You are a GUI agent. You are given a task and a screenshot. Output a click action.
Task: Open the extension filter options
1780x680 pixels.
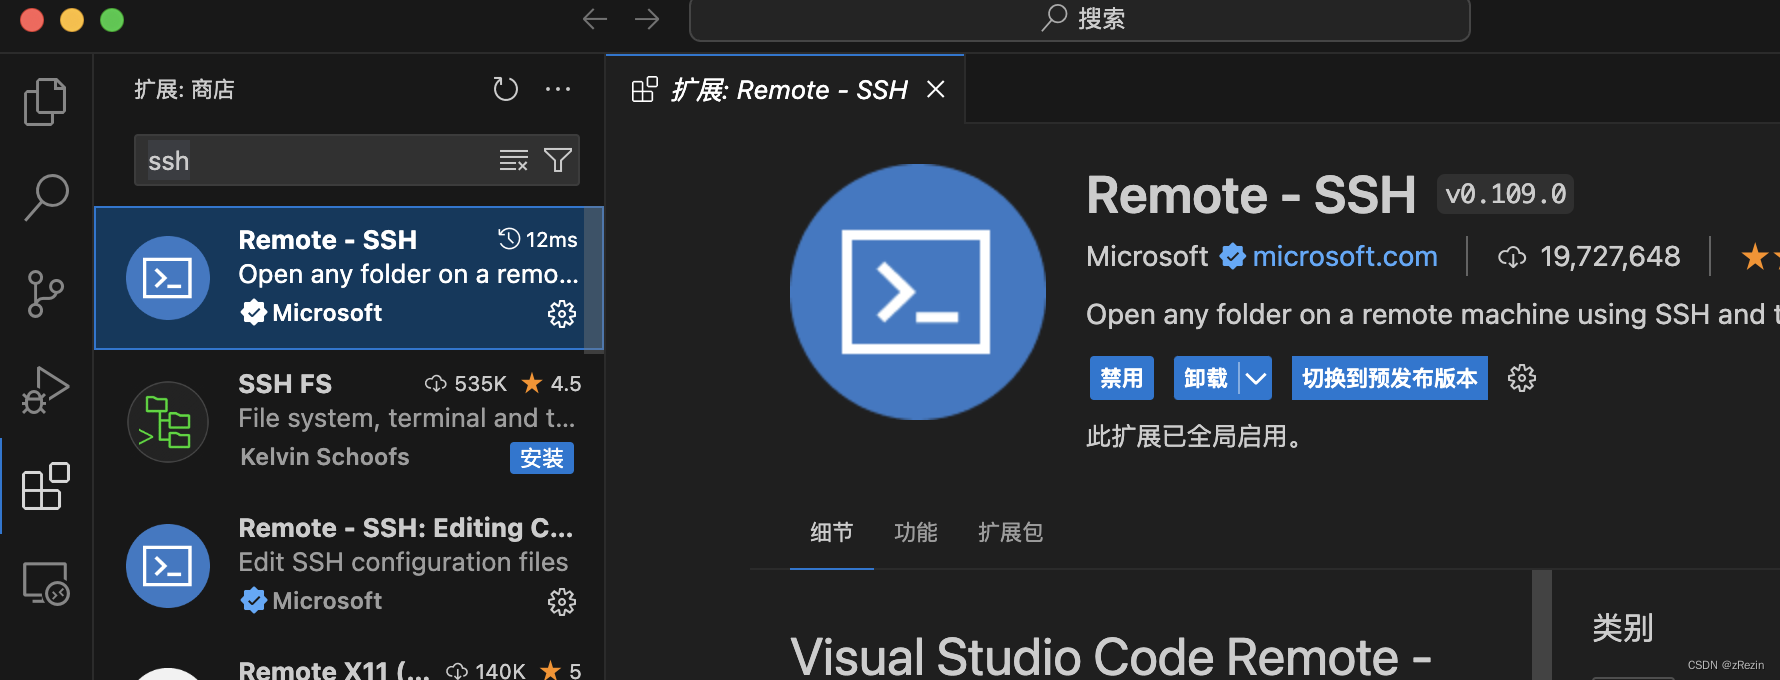click(x=558, y=160)
